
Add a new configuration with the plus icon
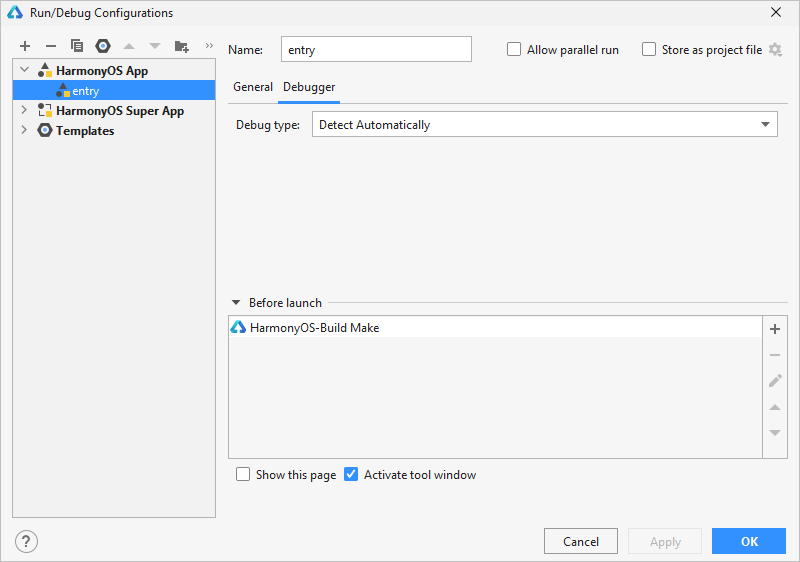tap(25, 46)
